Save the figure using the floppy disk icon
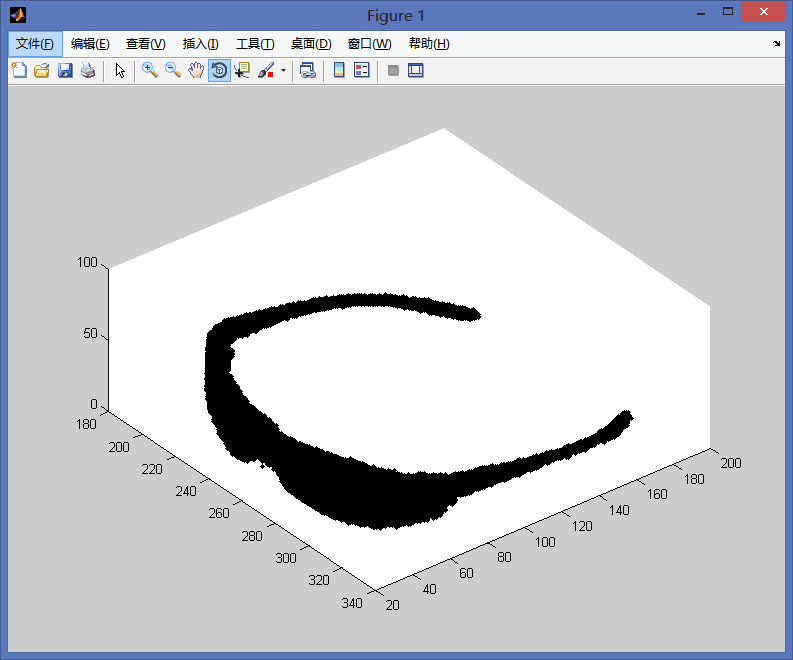793x660 pixels. click(x=65, y=70)
